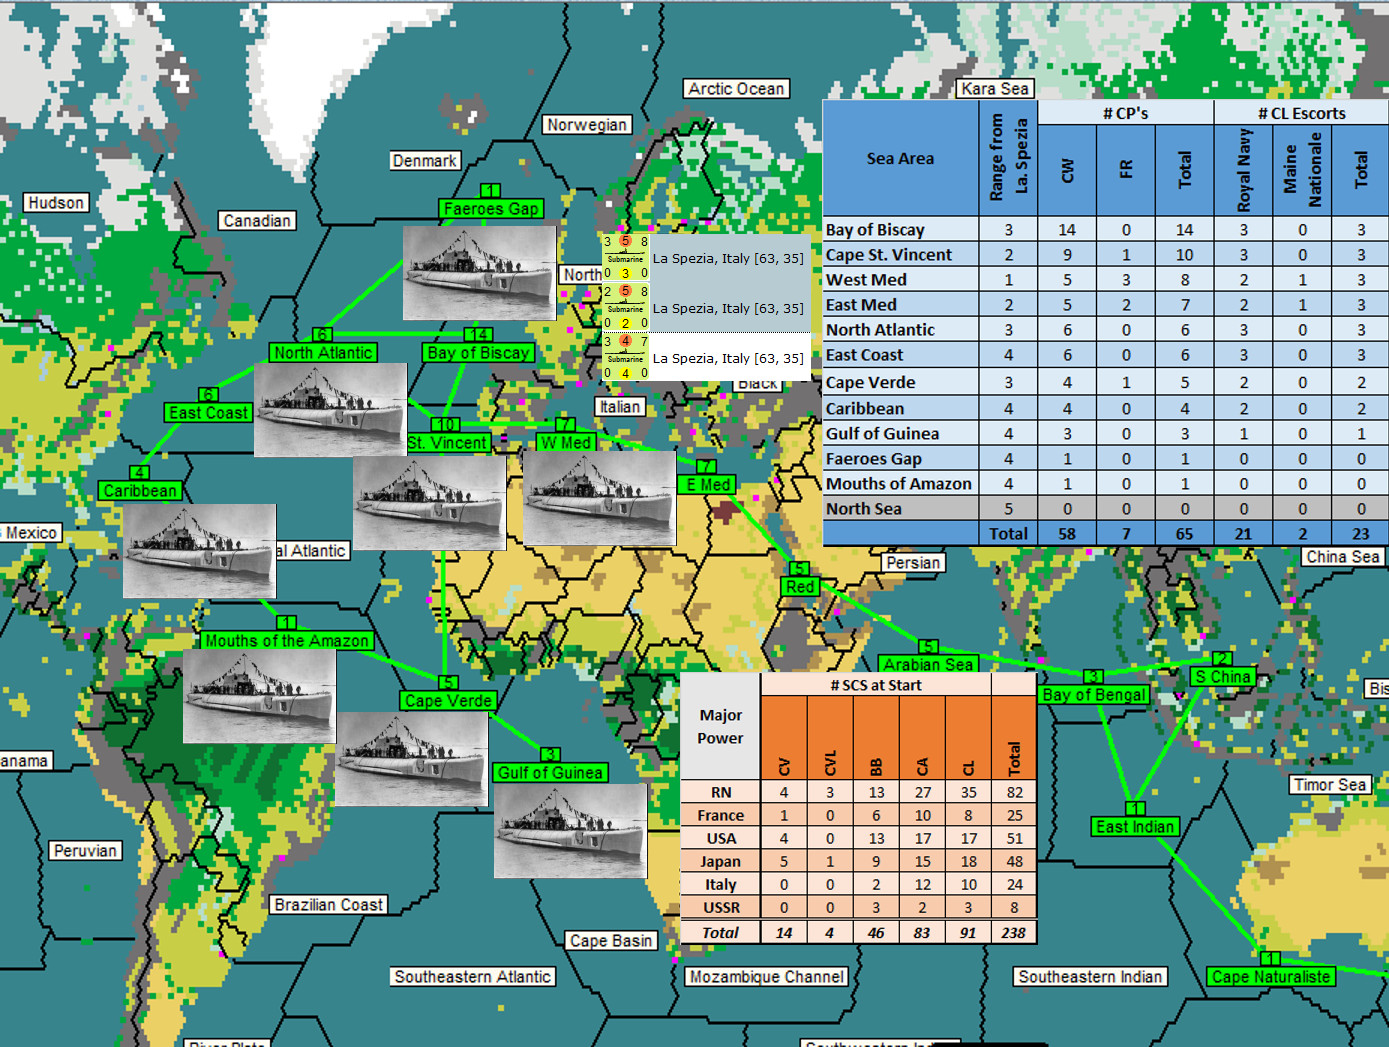Click the Mozambique Channel label
This screenshot has width=1389, height=1047.
[767, 977]
